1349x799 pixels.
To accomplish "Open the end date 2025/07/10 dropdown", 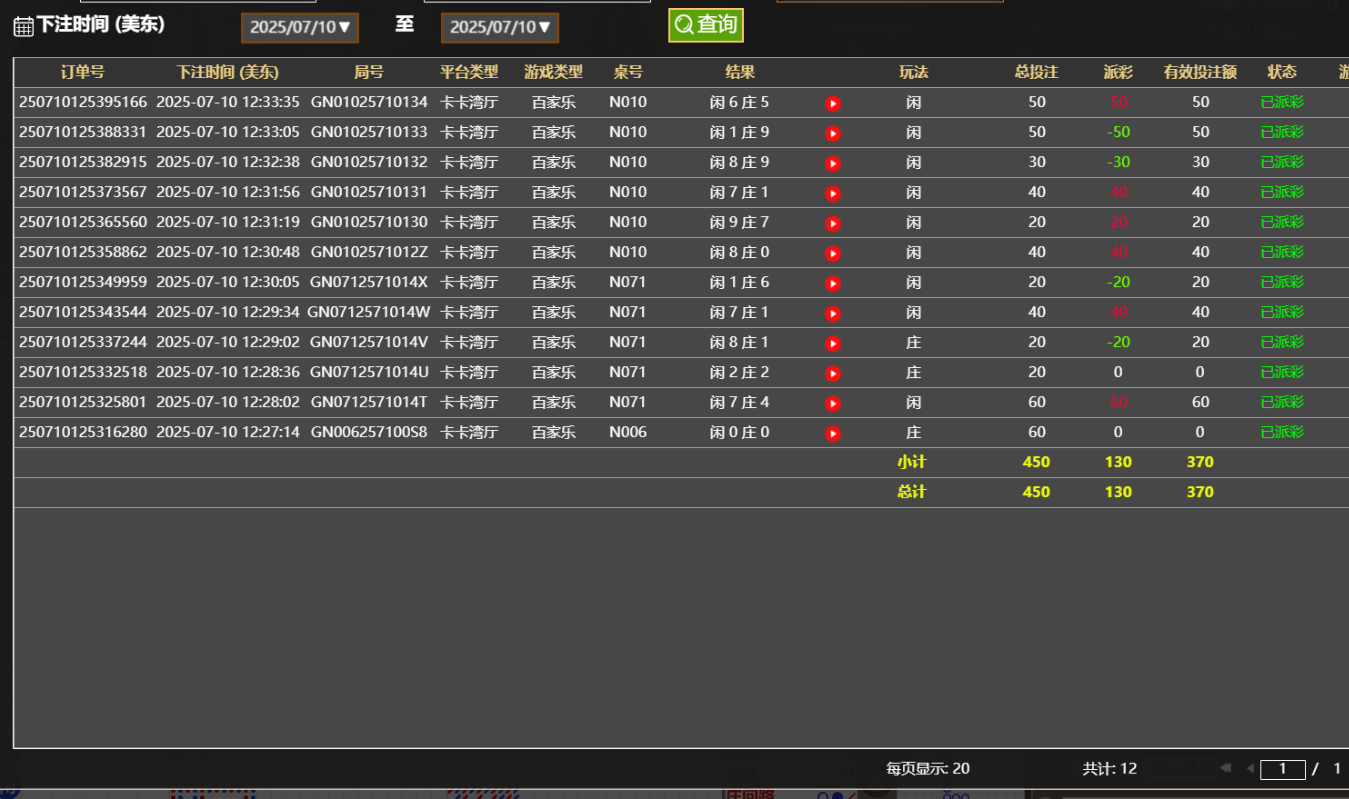I will point(500,28).
